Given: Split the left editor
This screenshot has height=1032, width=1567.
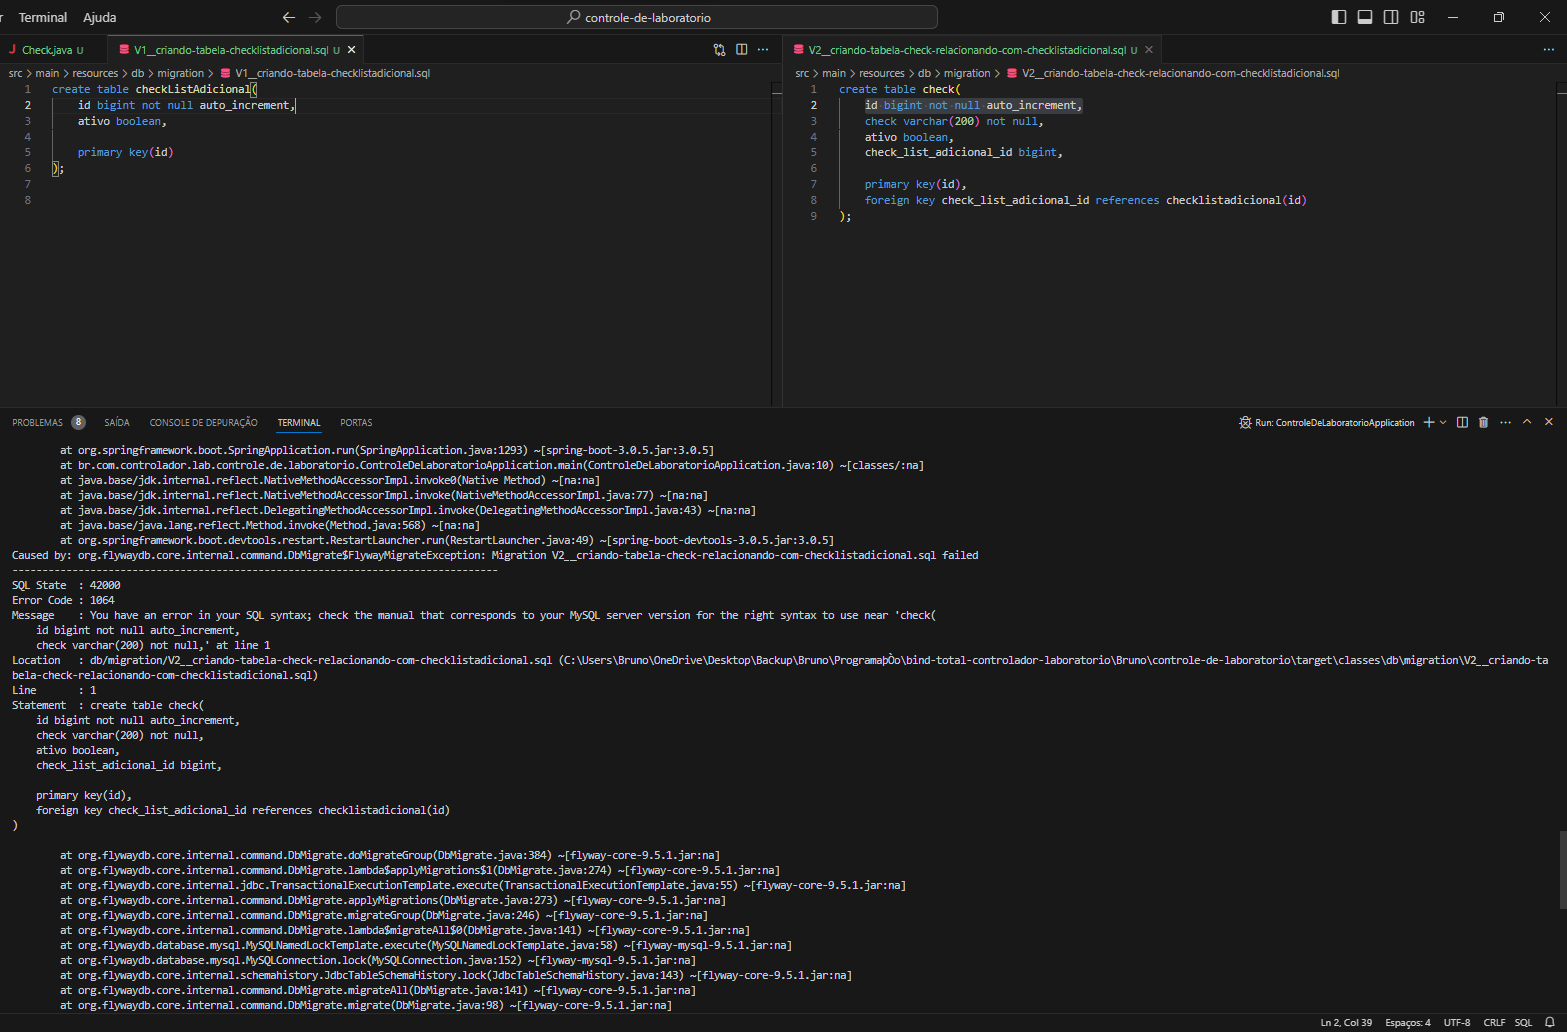Looking at the screenshot, I should point(741,49).
